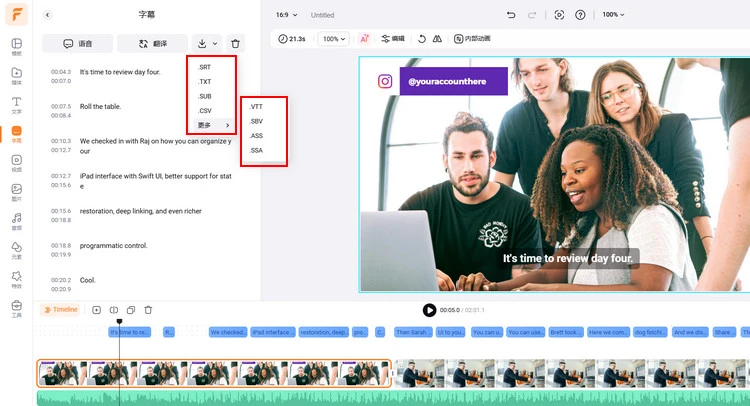Click the flip horizontal icon
Viewport: 750px width, 406px height.
[437, 38]
